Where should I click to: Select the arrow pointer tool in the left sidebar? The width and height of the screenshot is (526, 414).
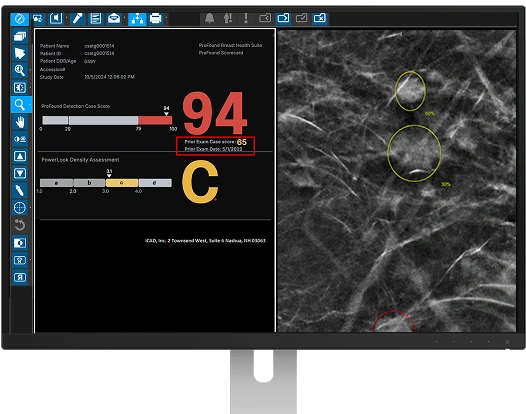point(20,53)
